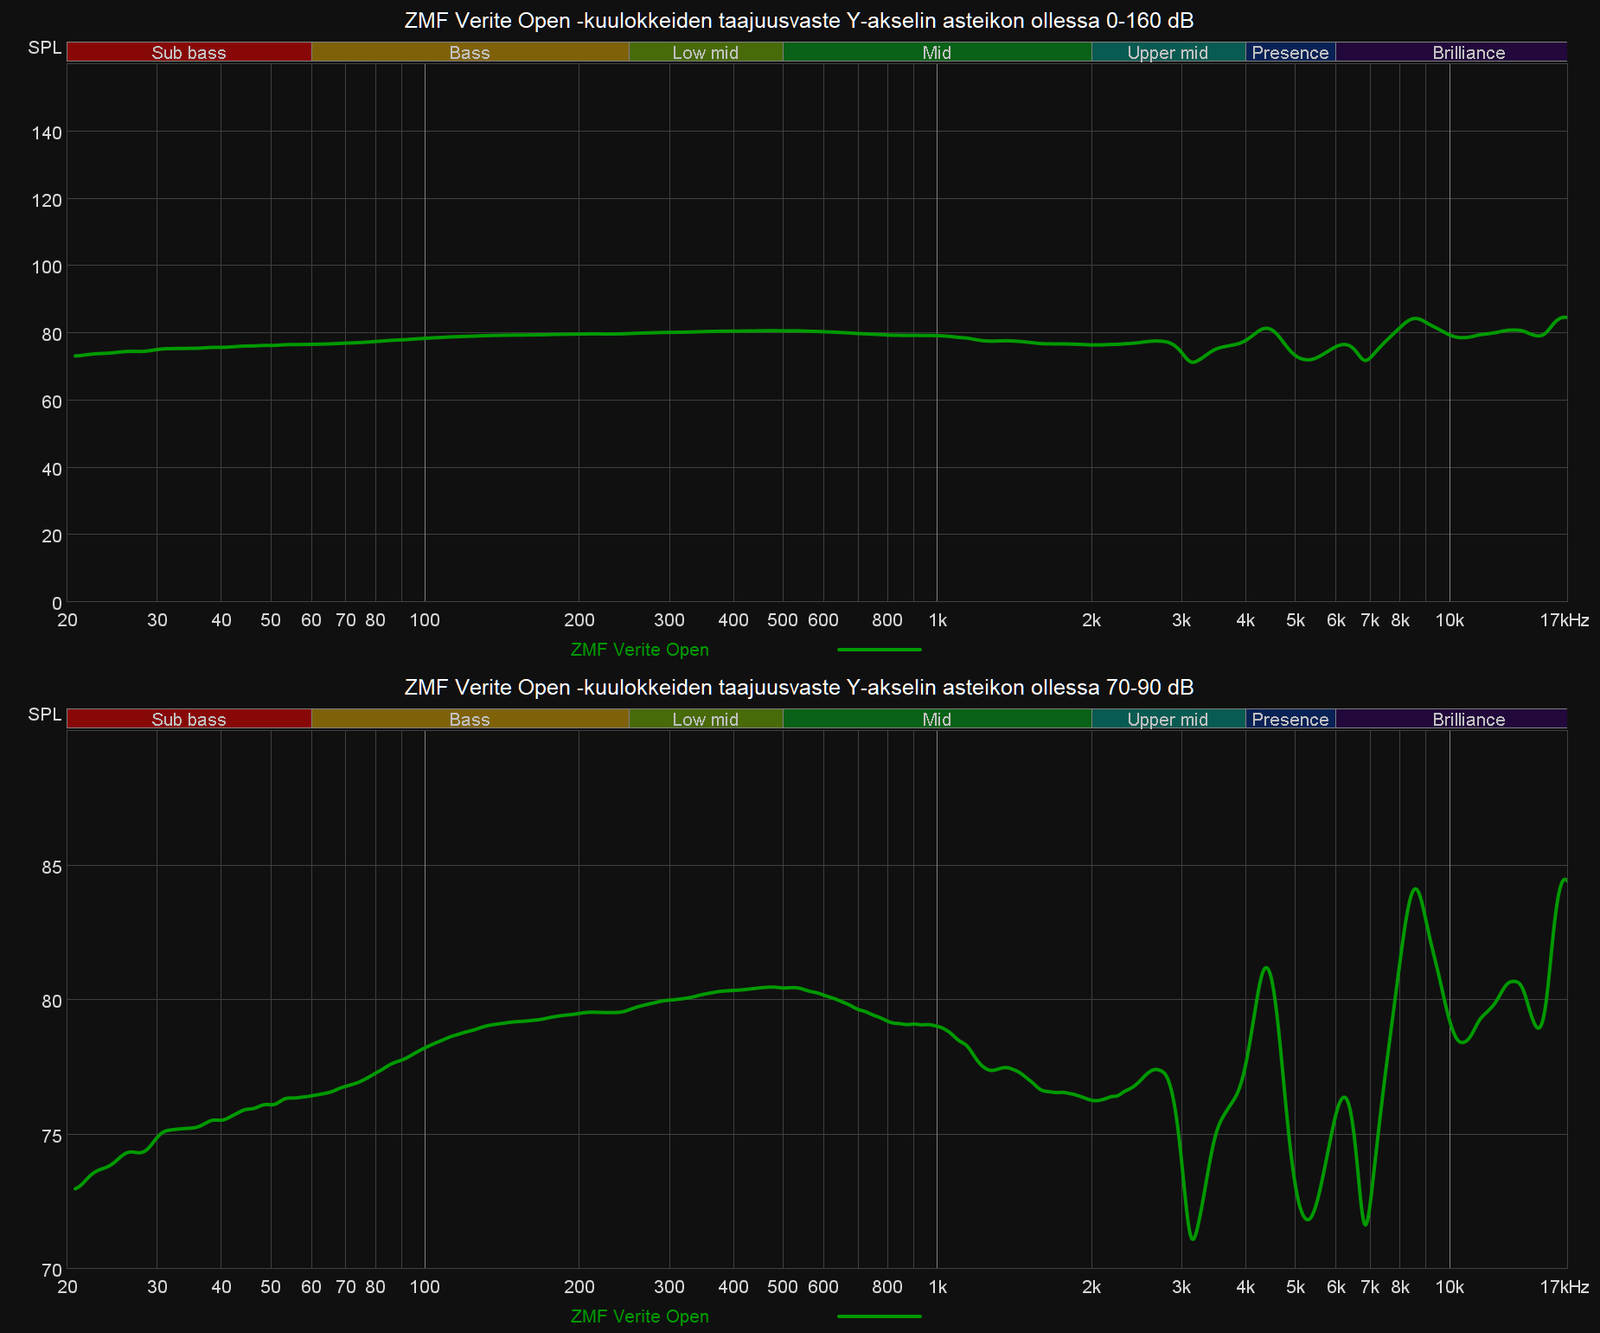1600x1333 pixels.
Task: Click the SPL axis label of top chart
Action: click(x=44, y=48)
